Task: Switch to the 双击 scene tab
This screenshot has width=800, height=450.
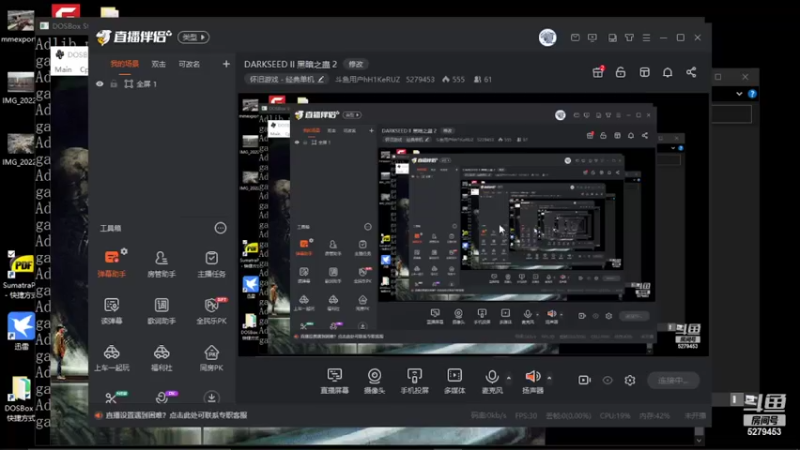Action: point(159,64)
